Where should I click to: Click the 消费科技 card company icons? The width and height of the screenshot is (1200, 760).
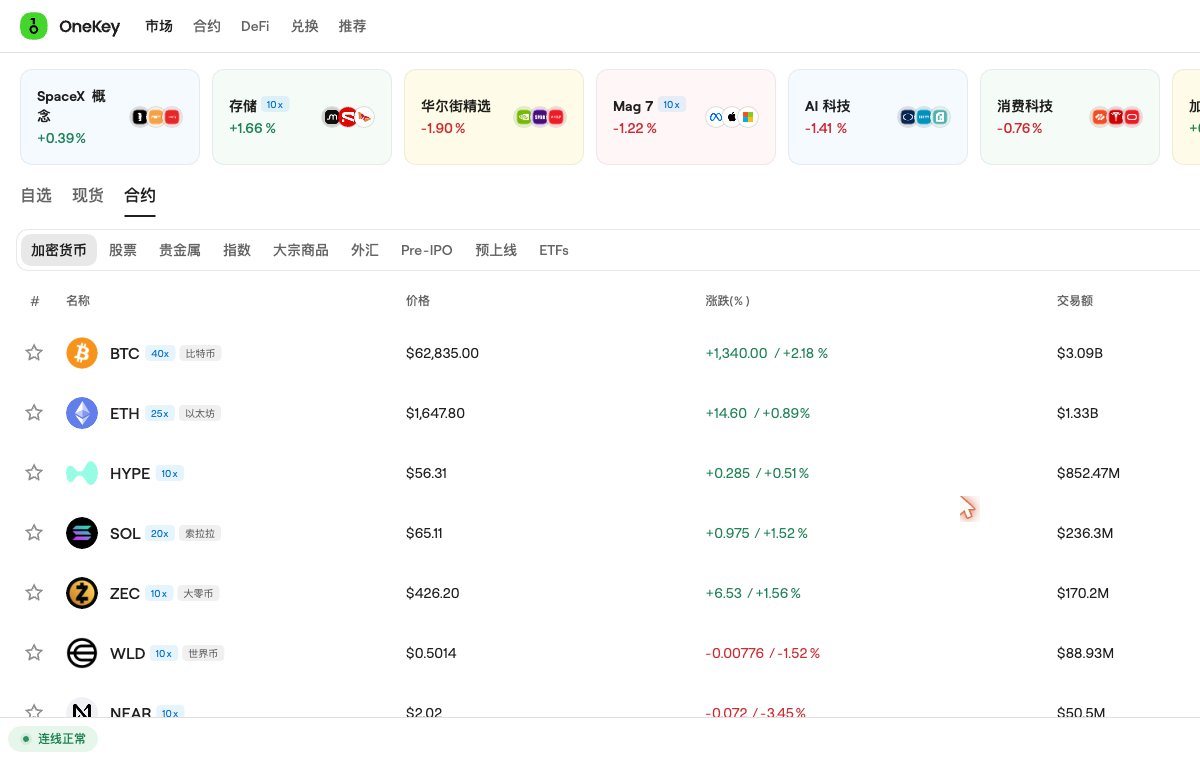pyautogui.click(x=1116, y=117)
